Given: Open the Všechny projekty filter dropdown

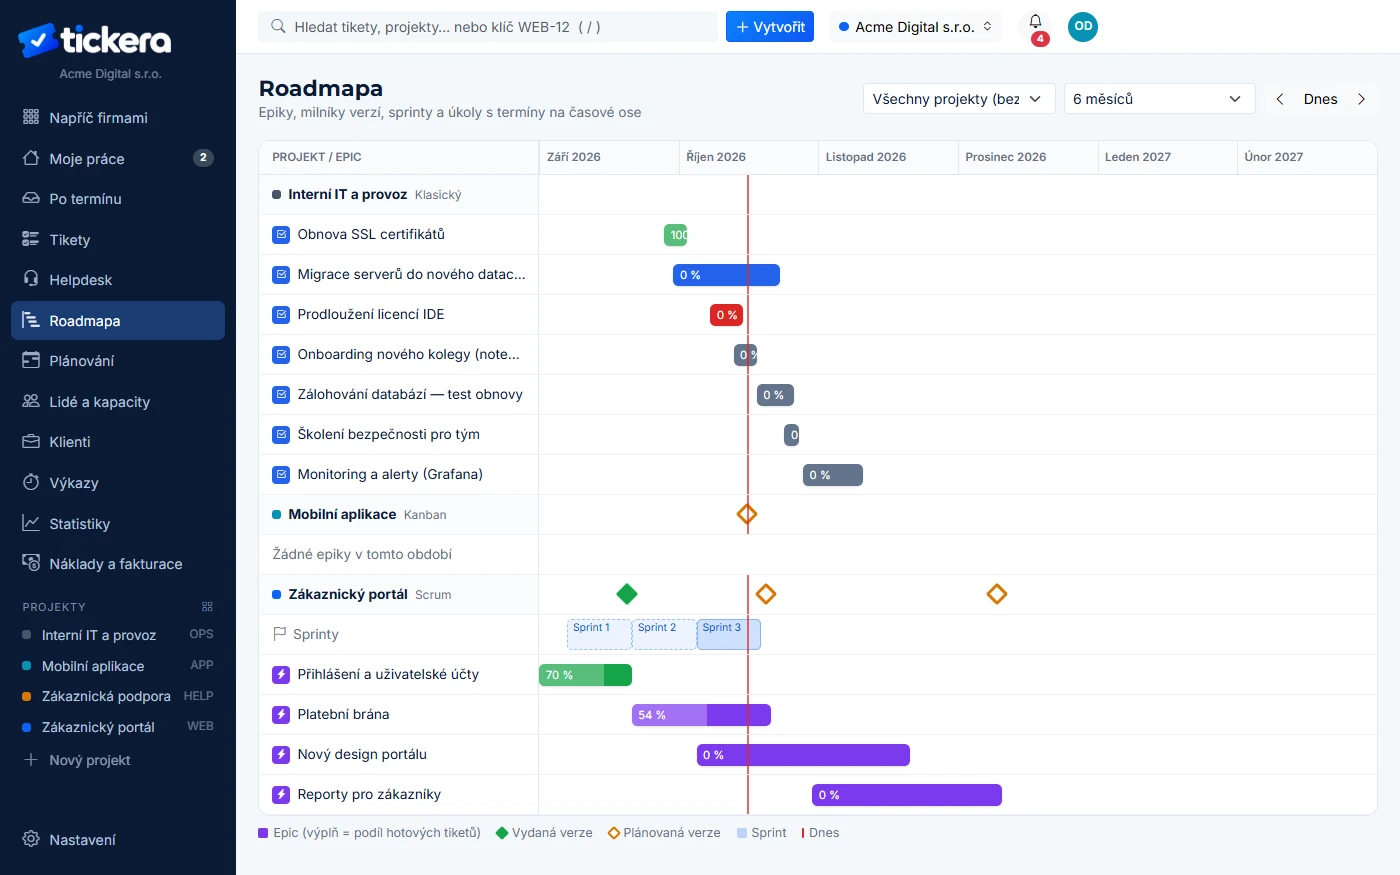Looking at the screenshot, I should pos(957,99).
